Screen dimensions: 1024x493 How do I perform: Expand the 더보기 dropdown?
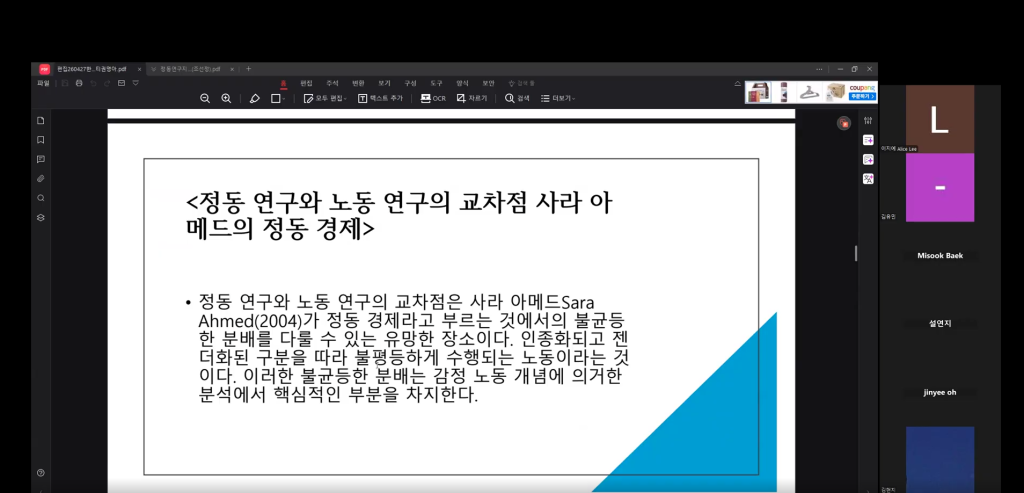click(558, 99)
